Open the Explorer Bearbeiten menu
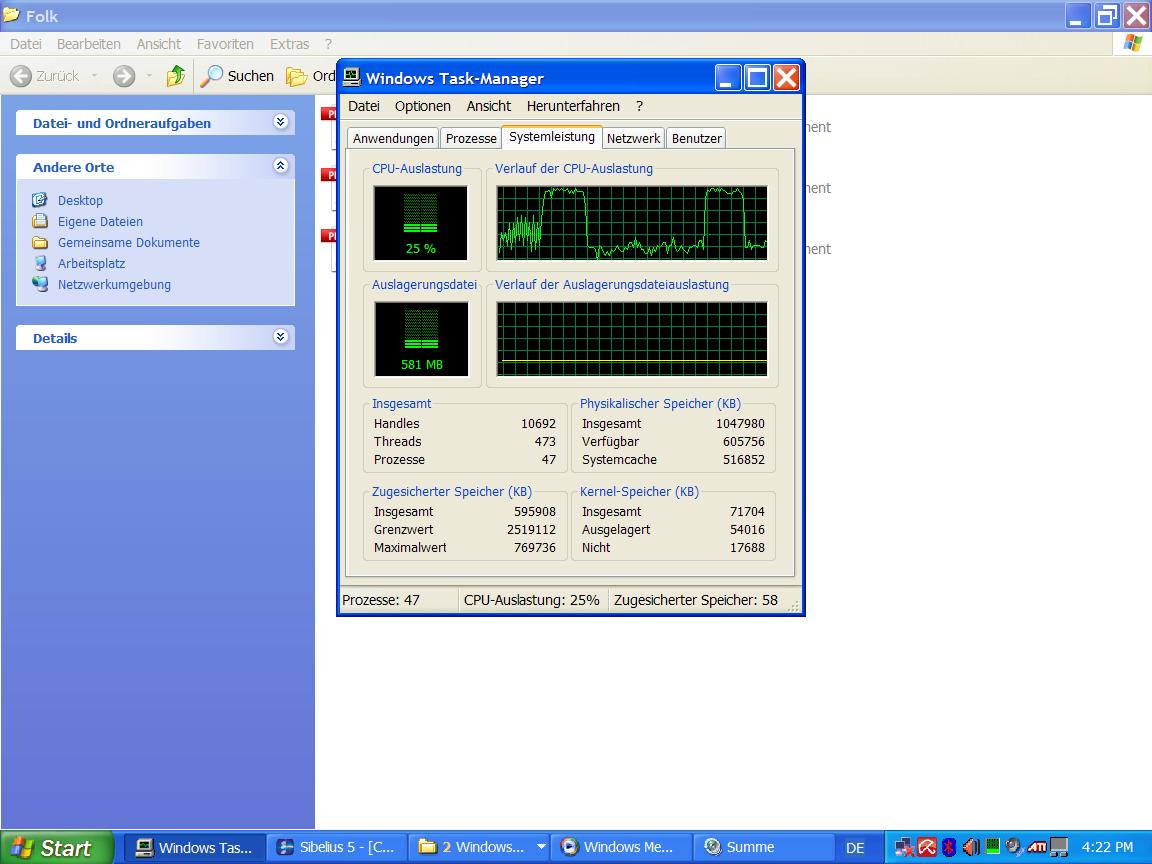This screenshot has width=1152, height=864. pos(88,44)
